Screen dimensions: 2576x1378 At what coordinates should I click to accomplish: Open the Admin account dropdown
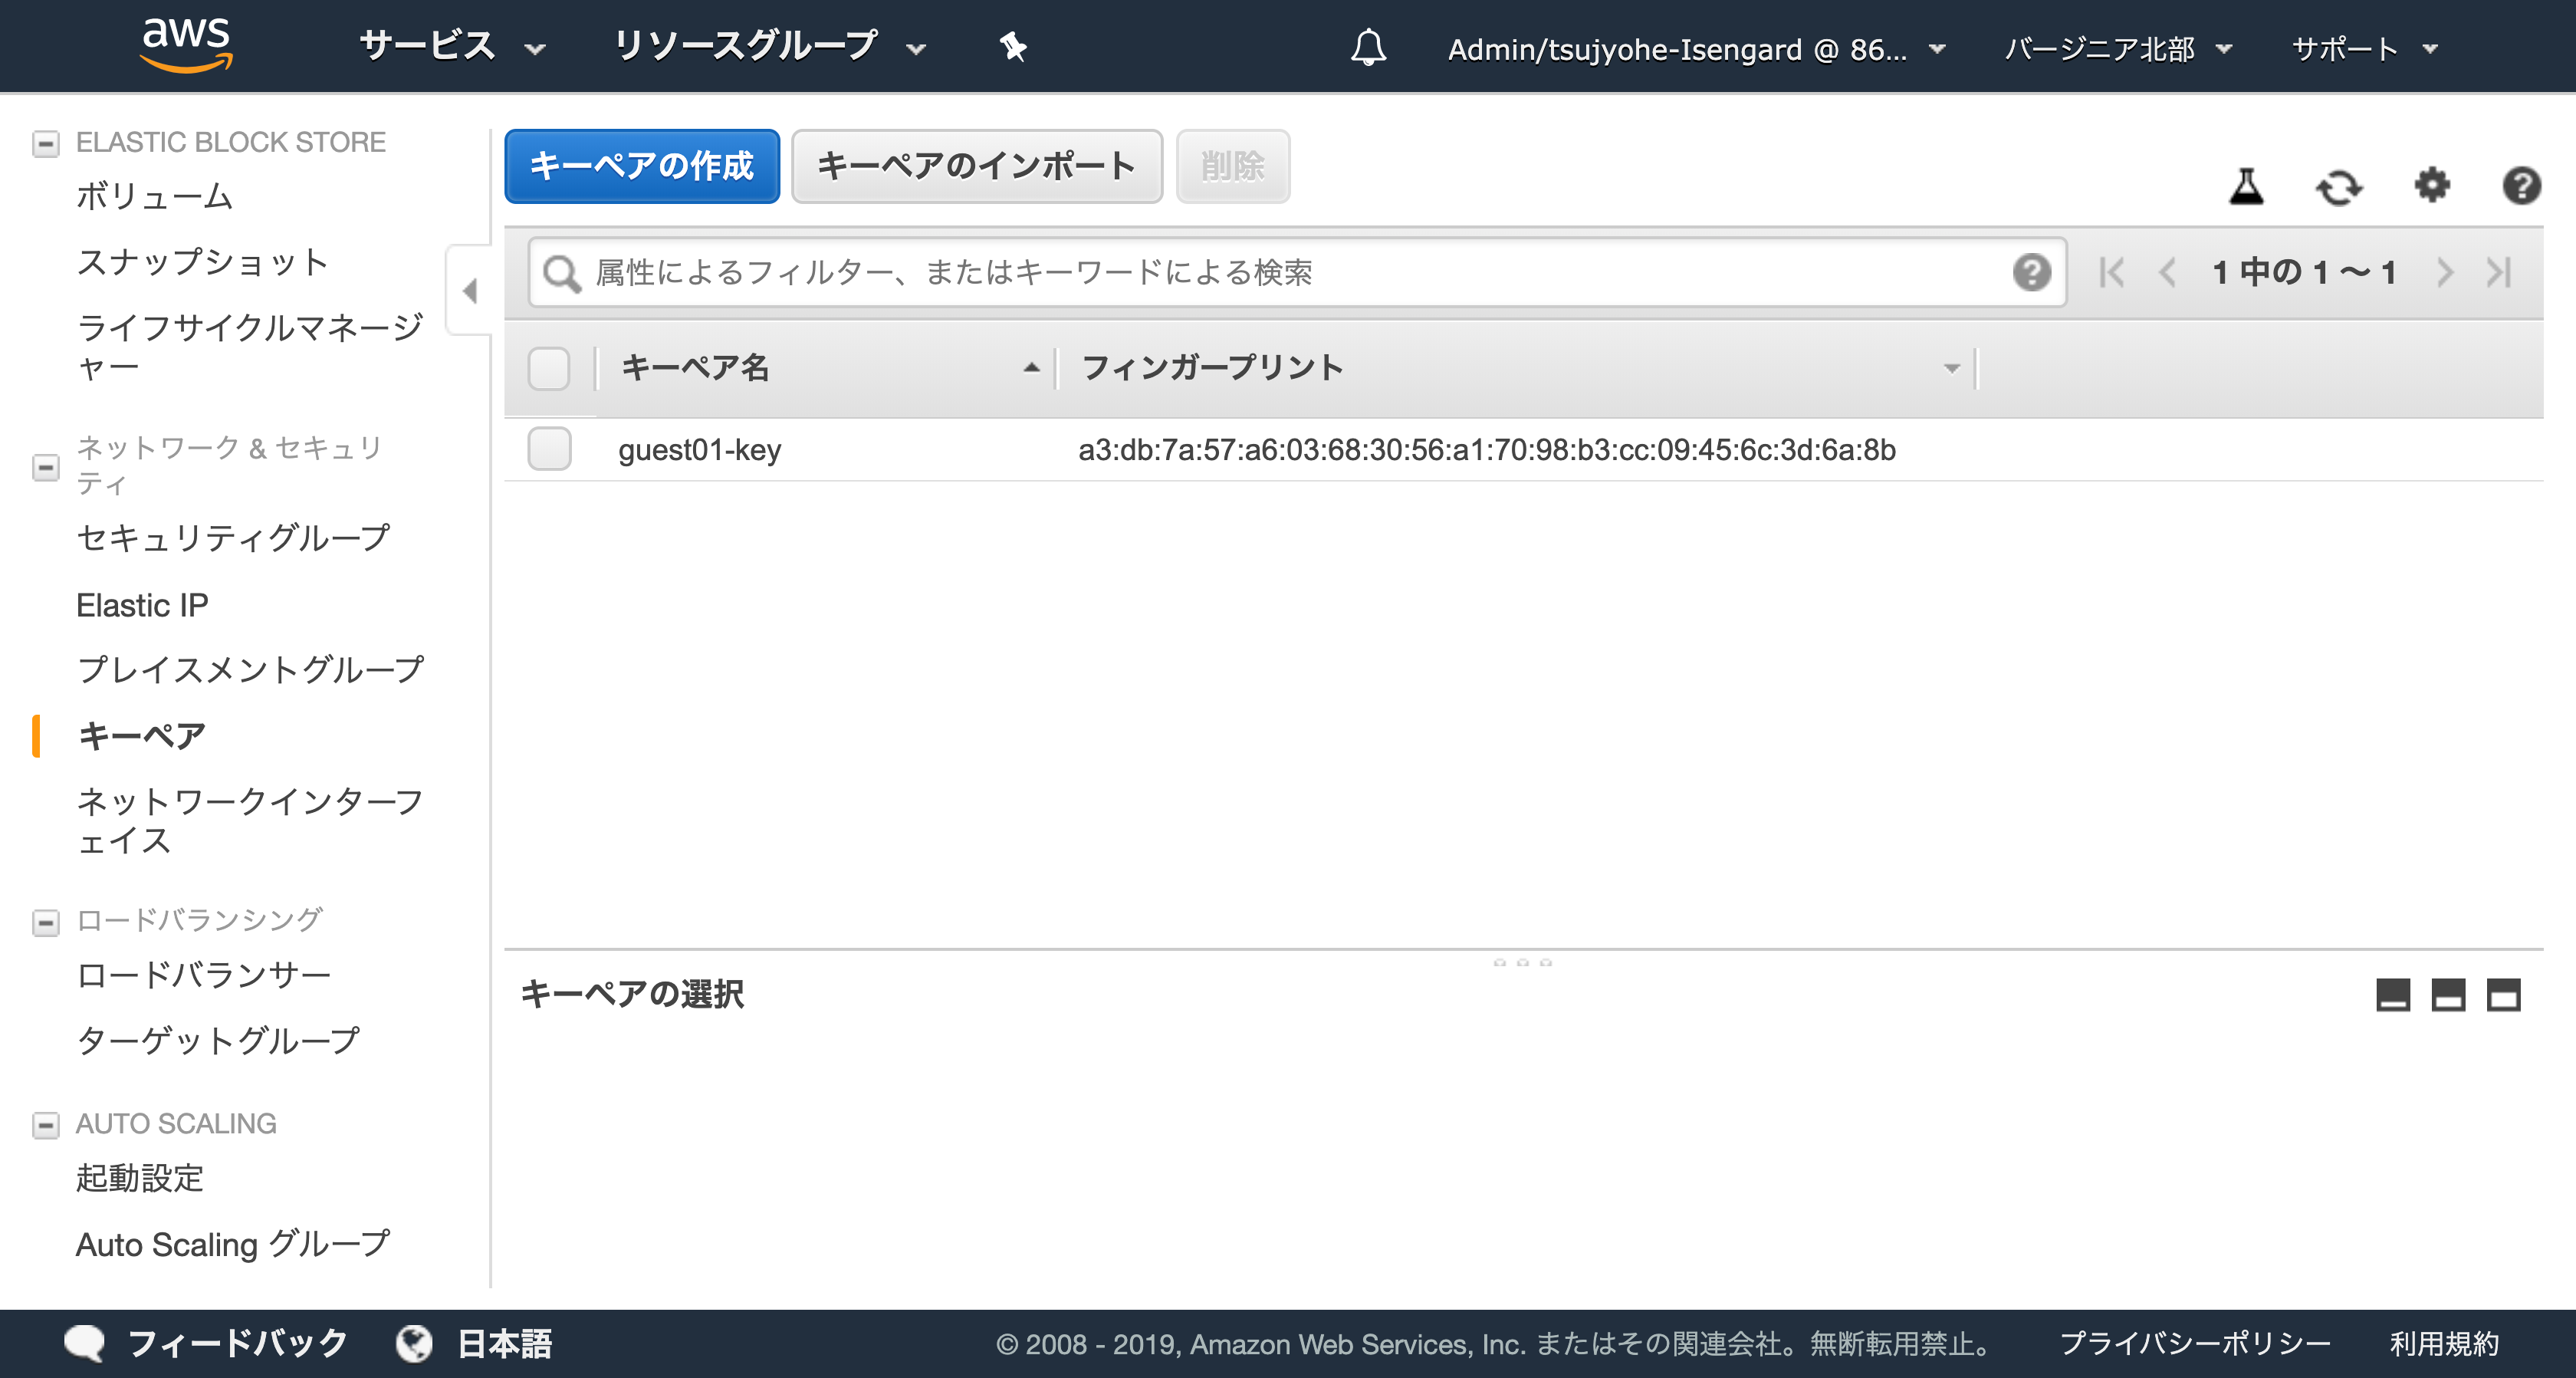tap(1697, 49)
